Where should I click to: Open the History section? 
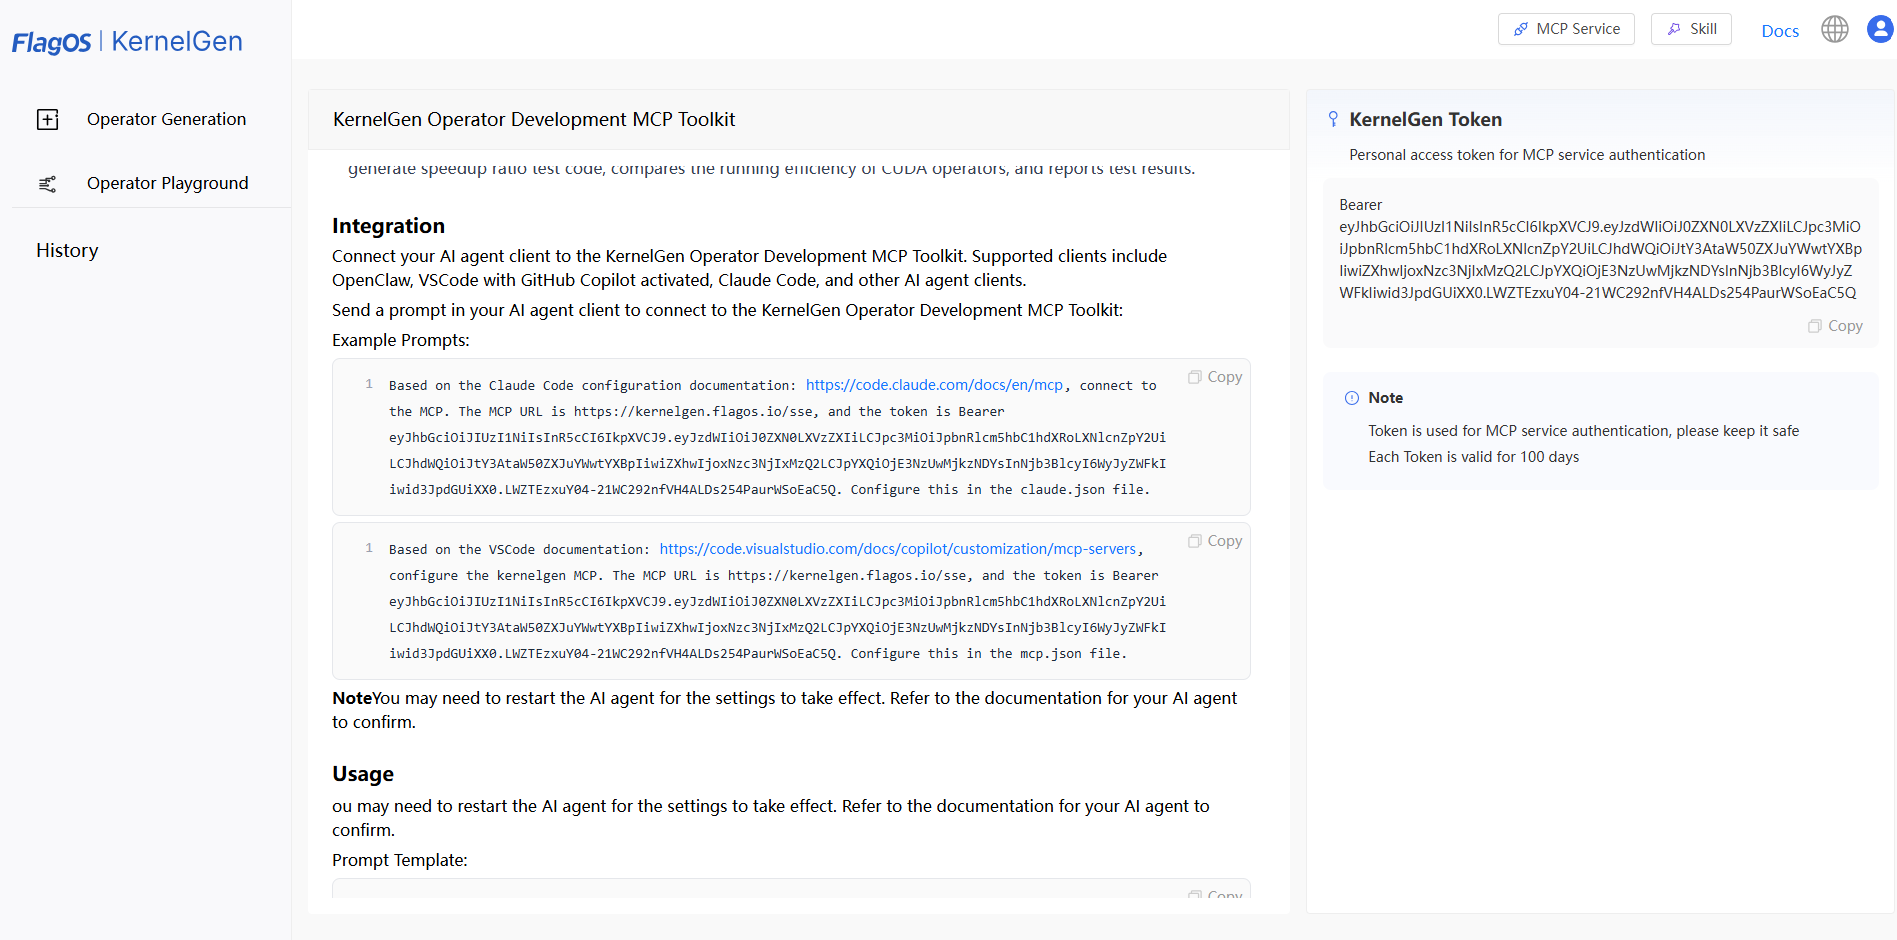point(67,251)
